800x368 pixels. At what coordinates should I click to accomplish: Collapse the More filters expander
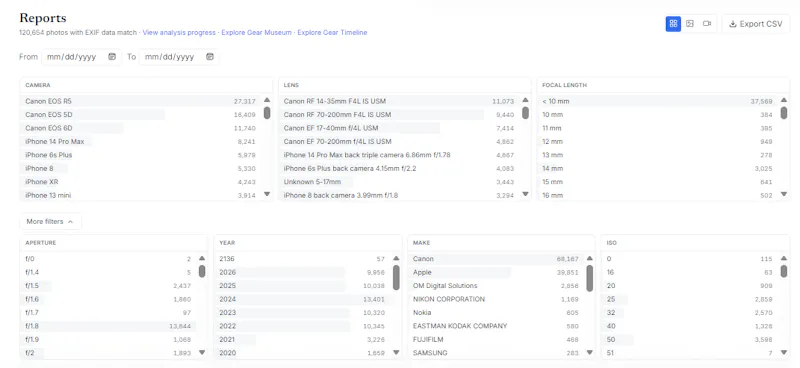(x=50, y=222)
